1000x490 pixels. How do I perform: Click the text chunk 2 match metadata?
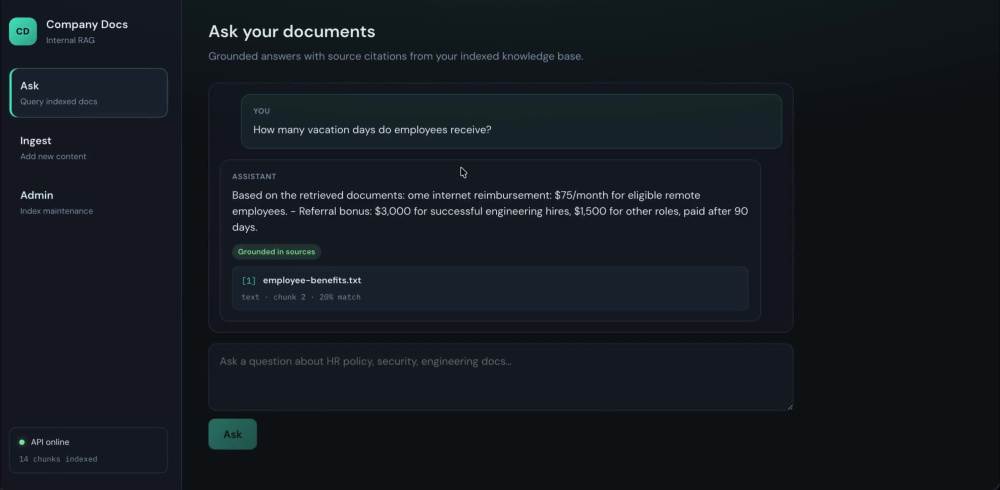click(x=301, y=297)
